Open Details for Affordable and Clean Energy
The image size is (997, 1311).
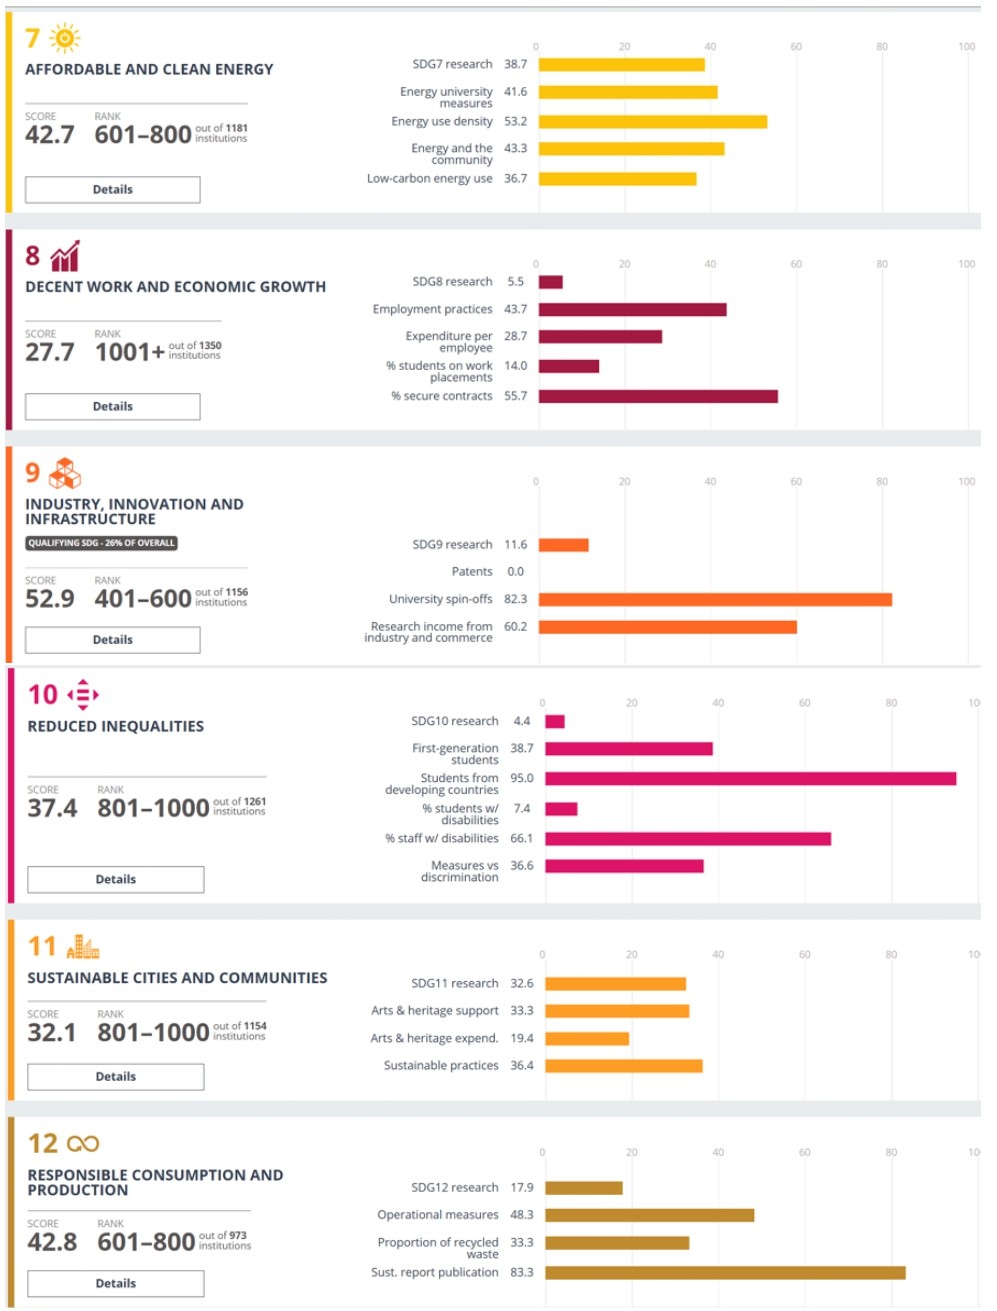[x=112, y=190]
